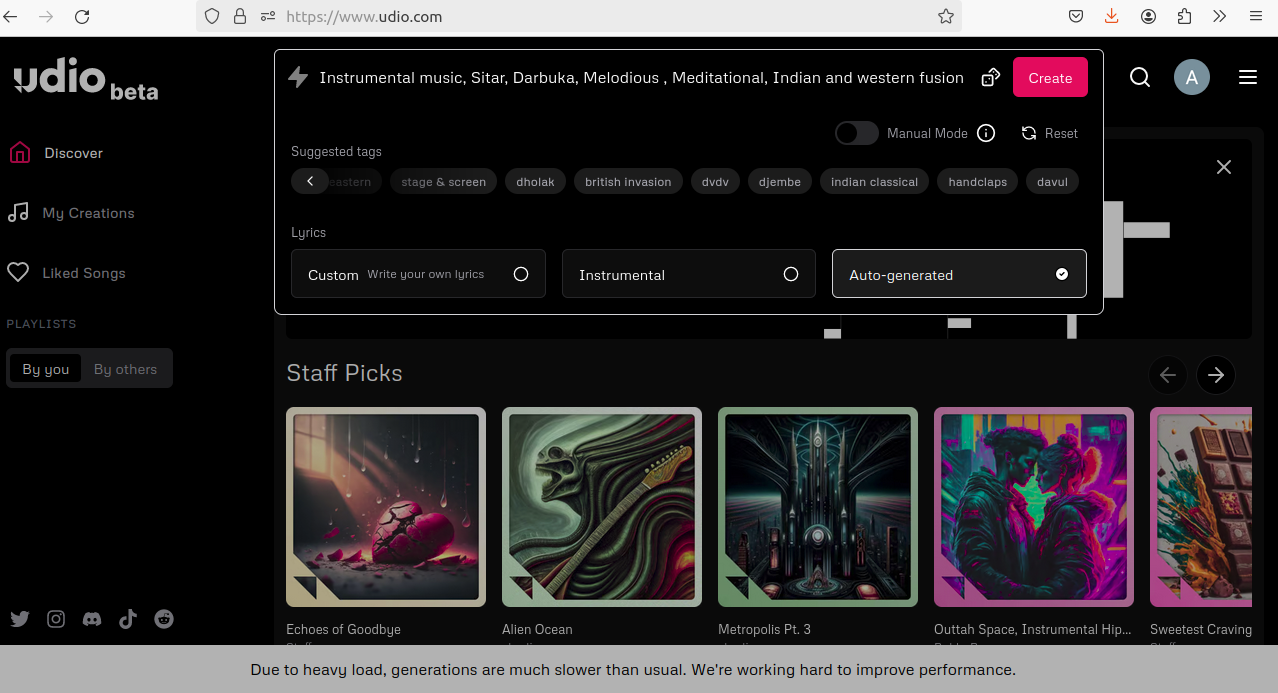The image size is (1278, 693).
Task: Click Metropolis Pt. 3 song title
Action: [x=764, y=629]
